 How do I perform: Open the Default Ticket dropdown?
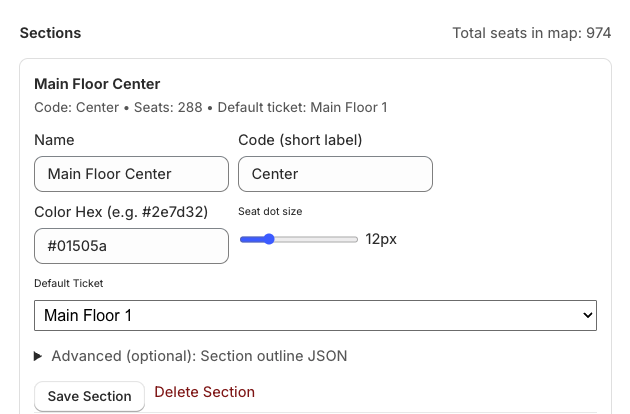coord(315,315)
